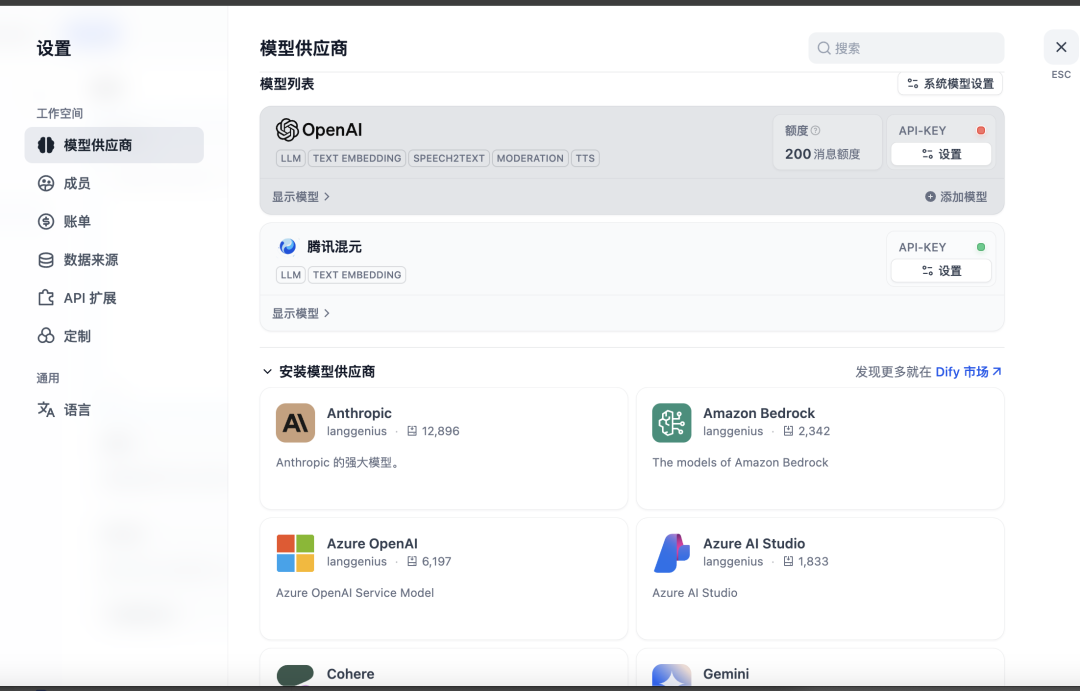
Task: Click 'The models of Amazon Bedrock' description
Action: point(740,462)
